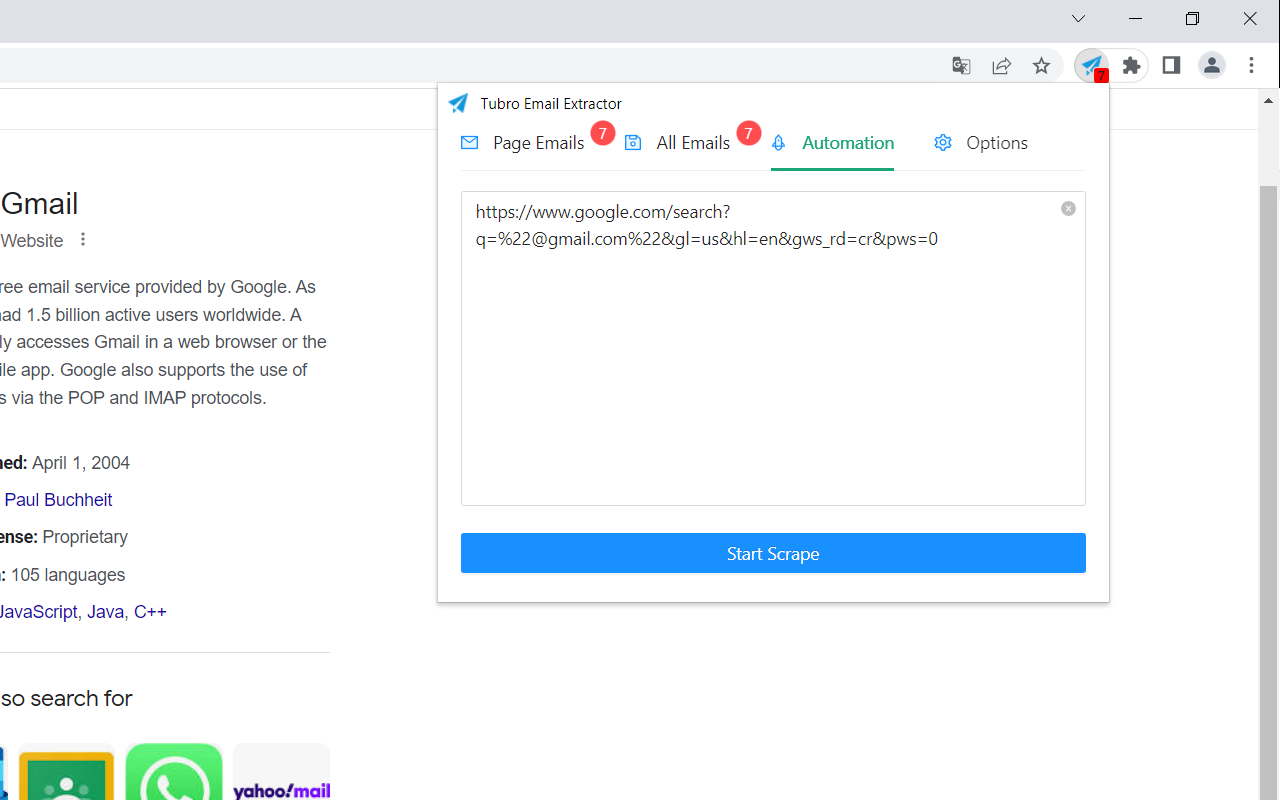This screenshot has width=1280, height=800.
Task: Open the C++ link
Action: [x=150, y=612]
